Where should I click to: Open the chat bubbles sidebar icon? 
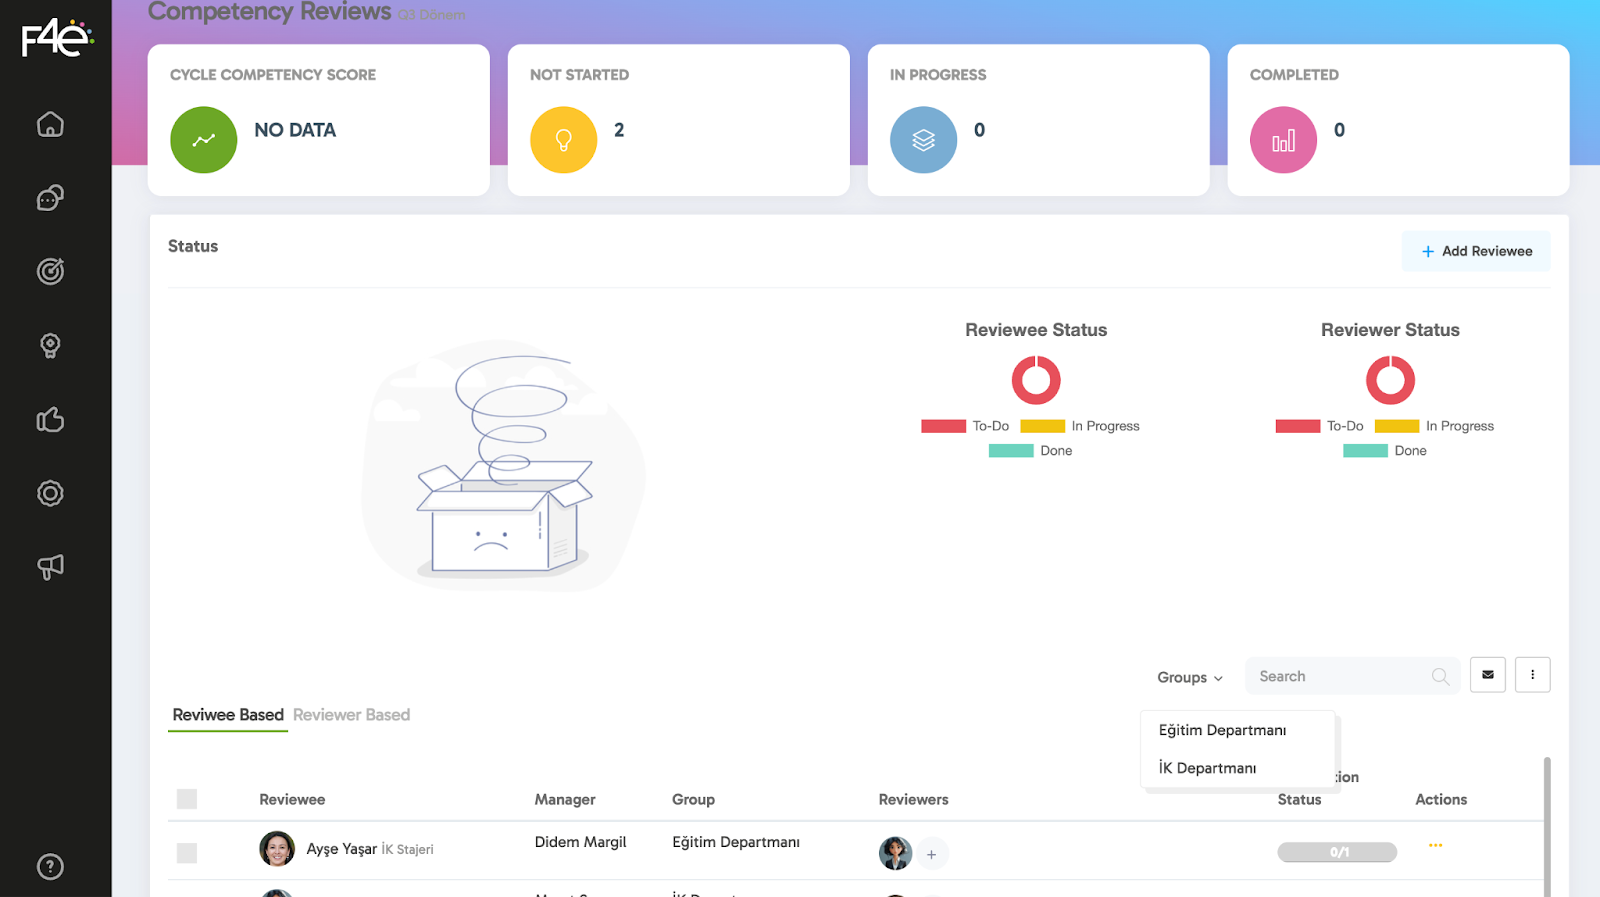click(50, 198)
